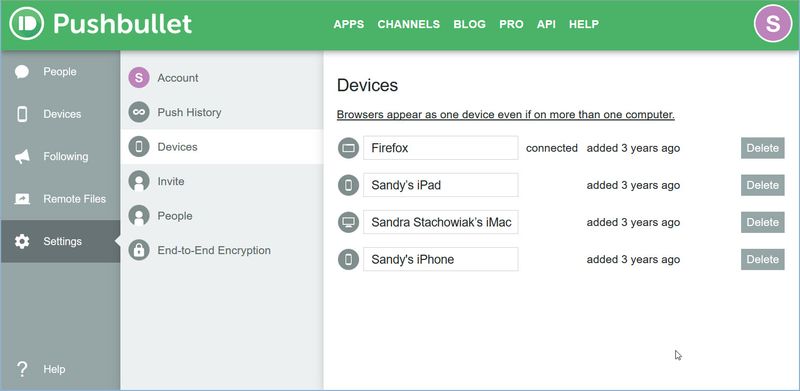The height and width of the screenshot is (391, 800).
Task: Click the 'connected' status for Firefox
Action: pyautogui.click(x=552, y=148)
